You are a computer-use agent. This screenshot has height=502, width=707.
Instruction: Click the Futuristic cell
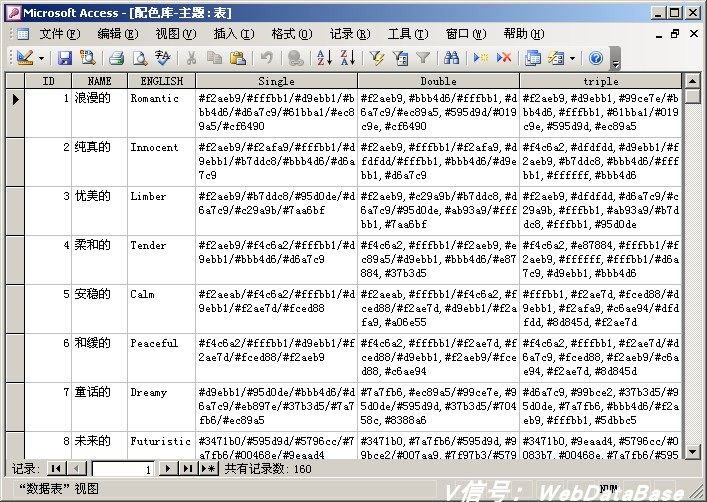click(161, 446)
